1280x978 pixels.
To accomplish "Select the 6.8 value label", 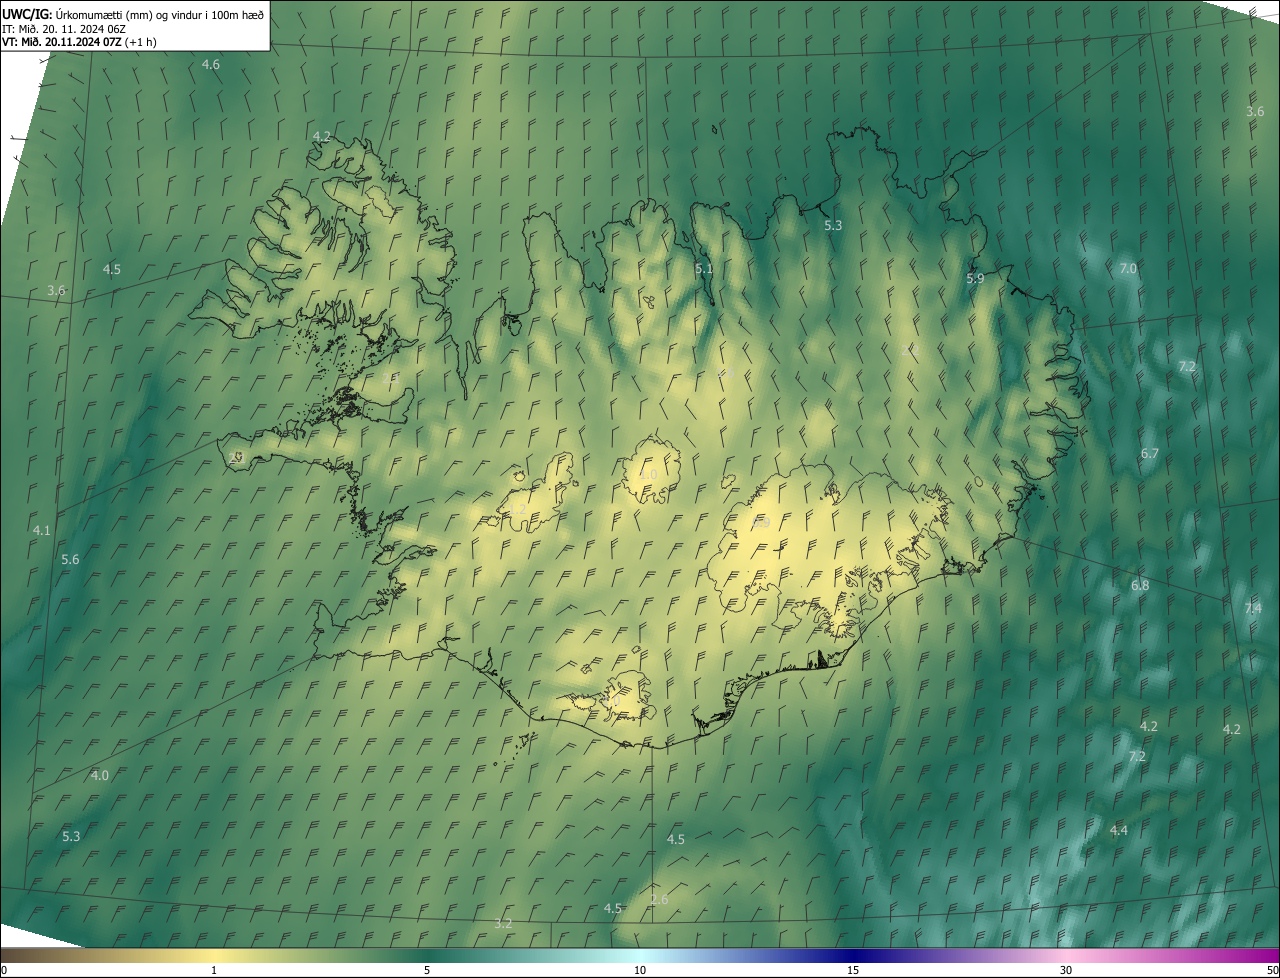I will 1140,585.
